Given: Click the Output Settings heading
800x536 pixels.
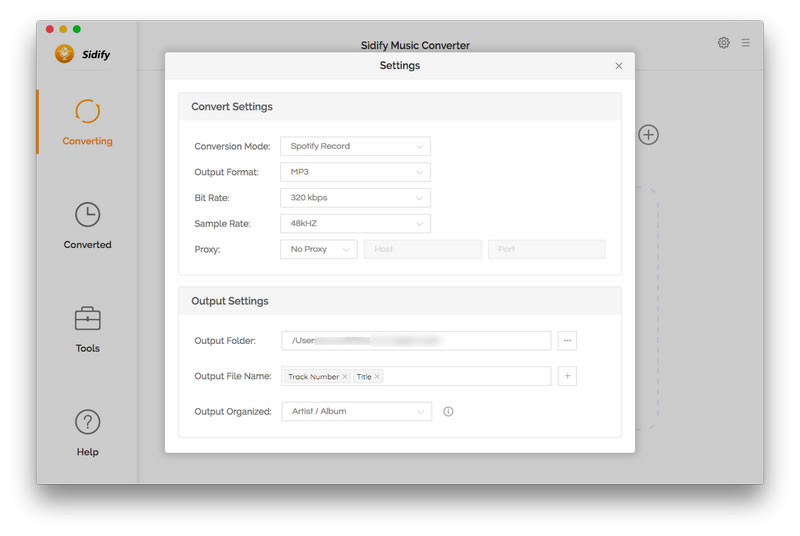Looking at the screenshot, I should click(x=230, y=301).
